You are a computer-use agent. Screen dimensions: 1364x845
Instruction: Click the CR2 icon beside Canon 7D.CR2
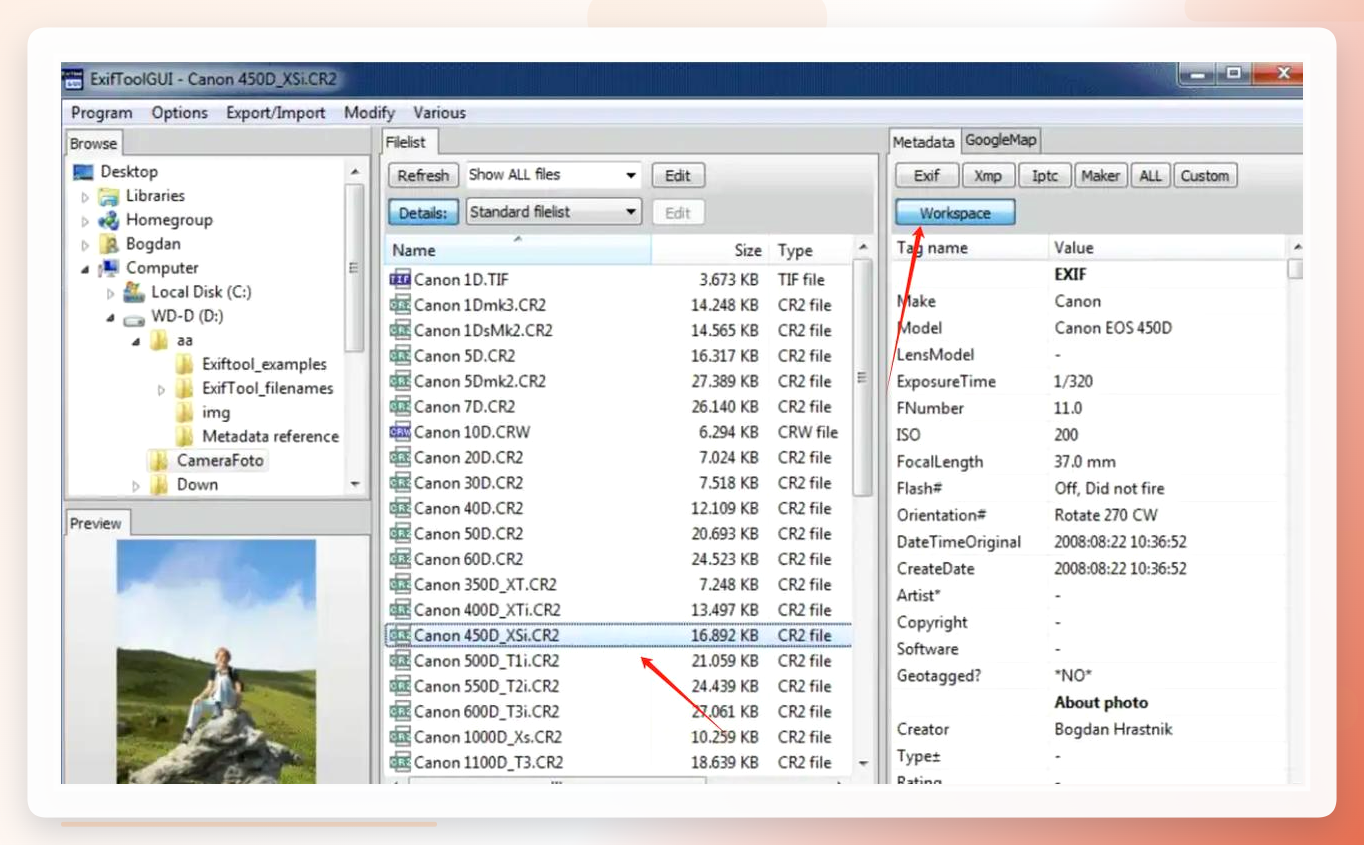[x=400, y=407]
